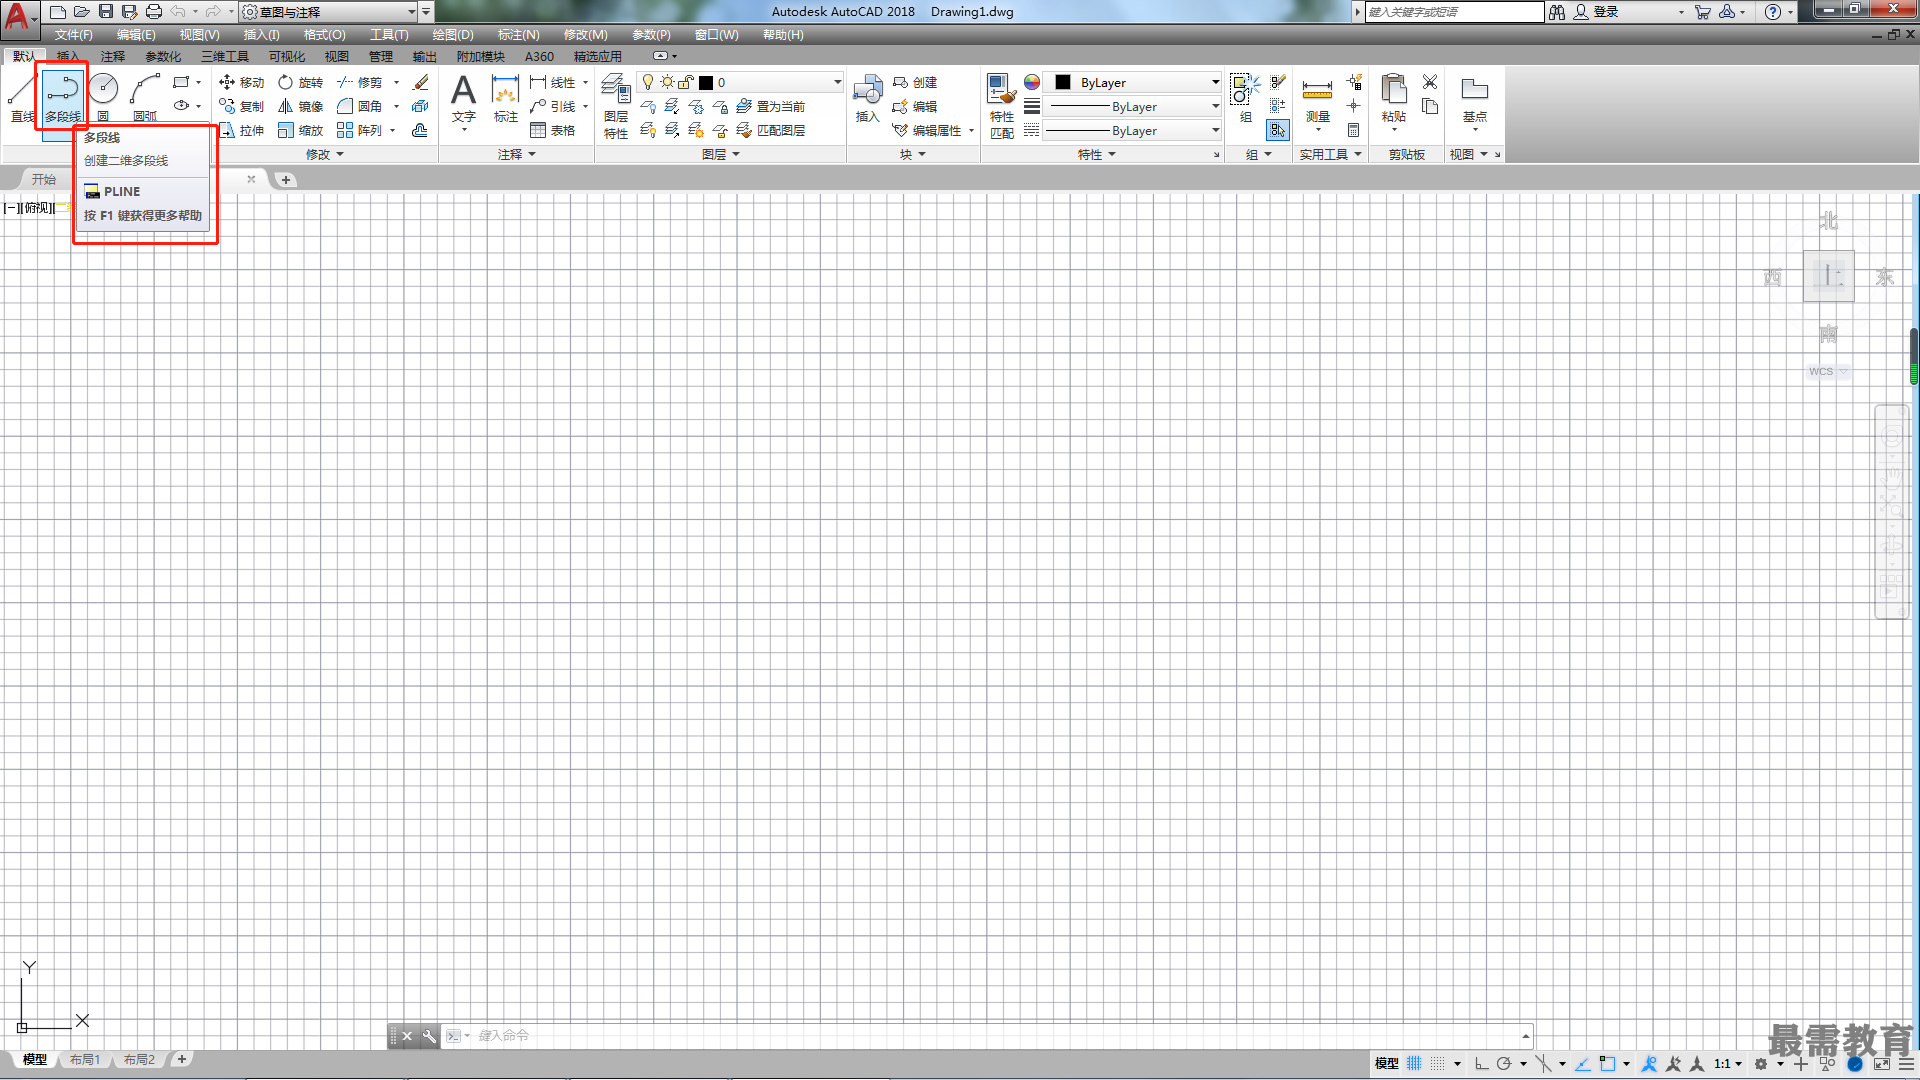Click the 旋转 (Rotate) tool
Viewport: 1920px width, 1080px height.
[x=300, y=82]
